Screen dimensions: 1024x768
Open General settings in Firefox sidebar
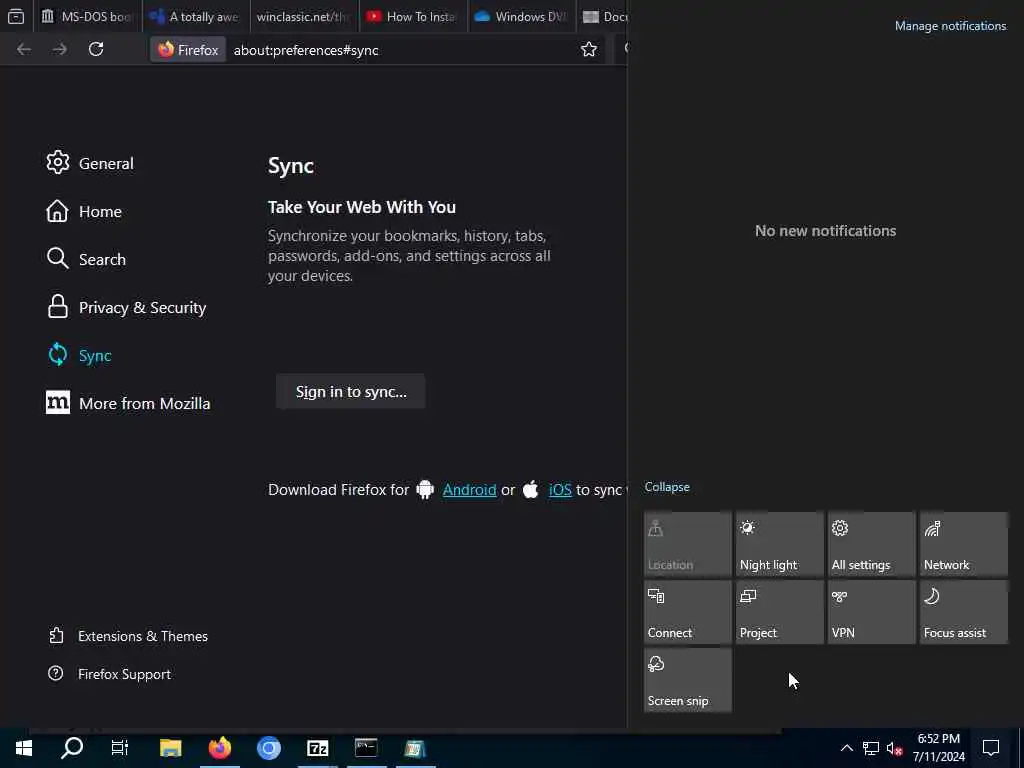pyautogui.click(x=90, y=163)
